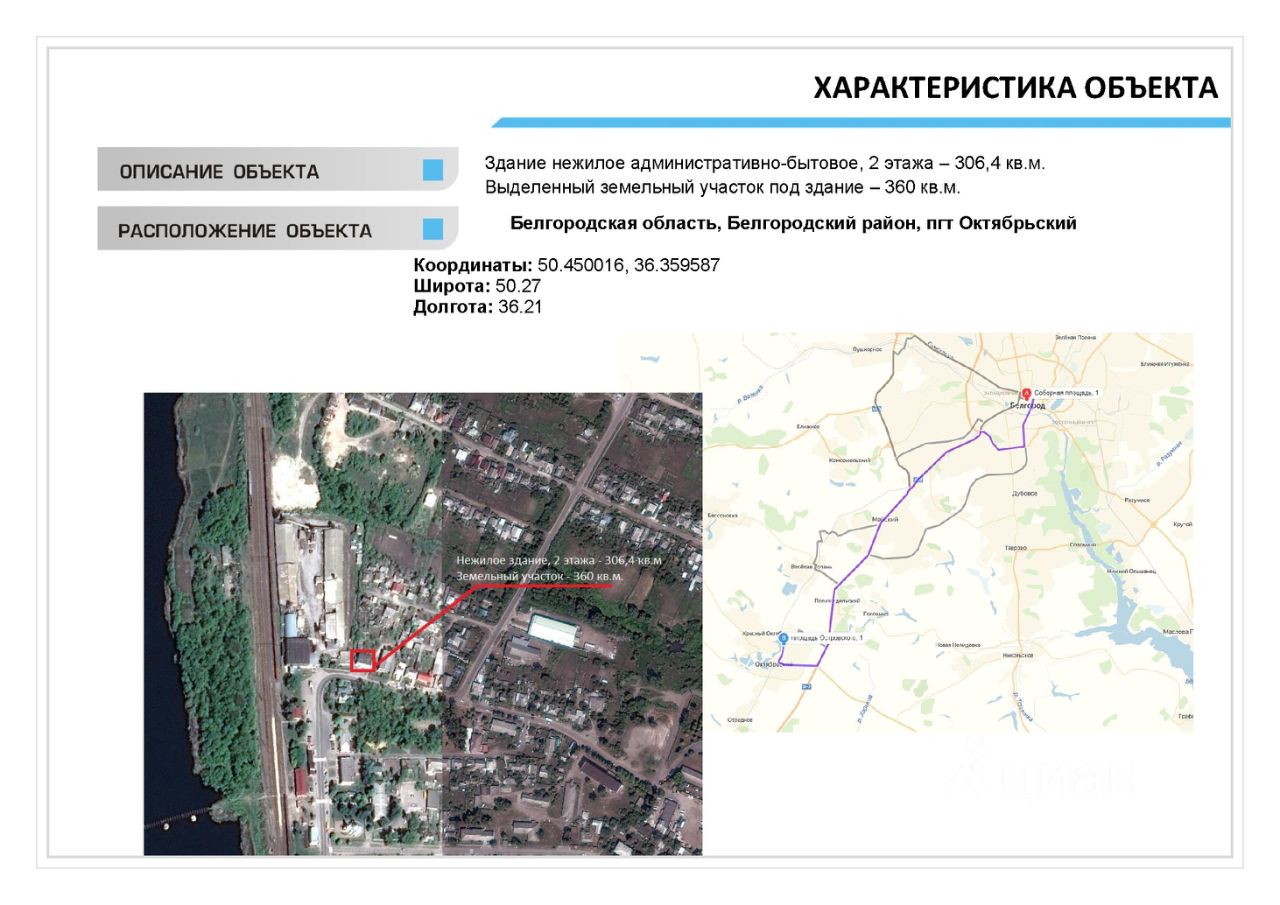Click the Долгота: 36.21 line
1280x905 pixels.
478,307
